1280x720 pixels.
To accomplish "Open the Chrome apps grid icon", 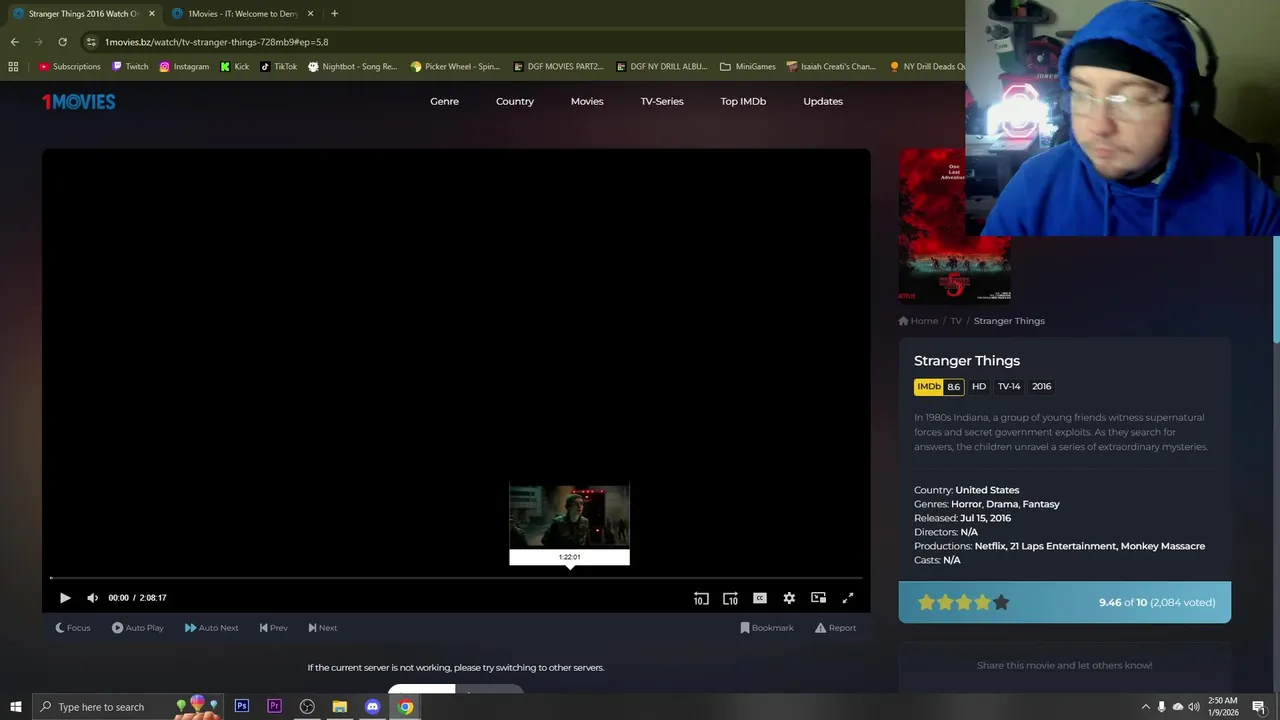I will 13,67.
